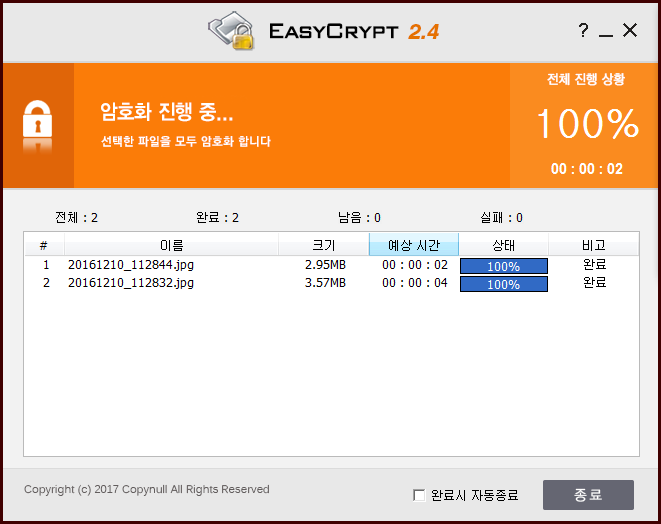Click 선택한 파일을 모두 암호화 합니다 subtitle
Viewport: 661px width, 524px height.
point(185,141)
